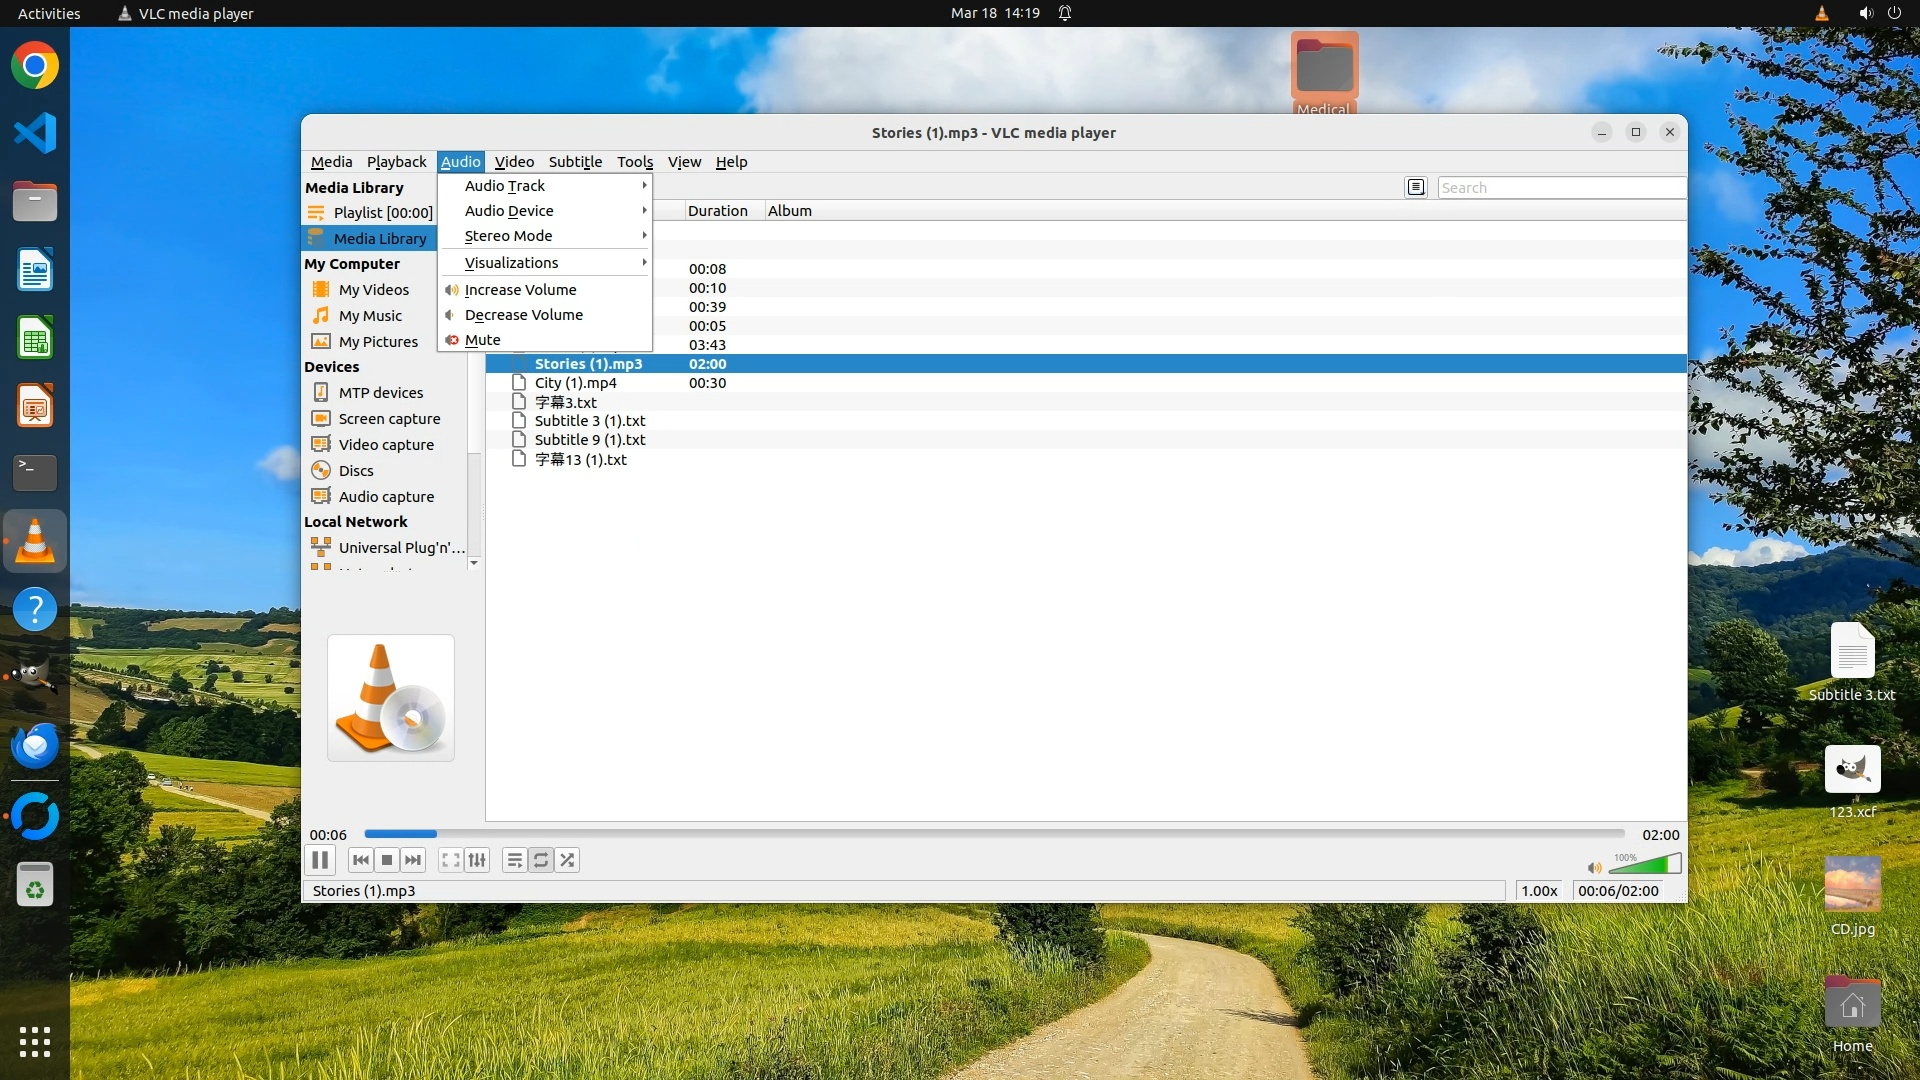Open Thunderbird from the dock
This screenshot has height=1080, width=1920.
click(x=35, y=746)
